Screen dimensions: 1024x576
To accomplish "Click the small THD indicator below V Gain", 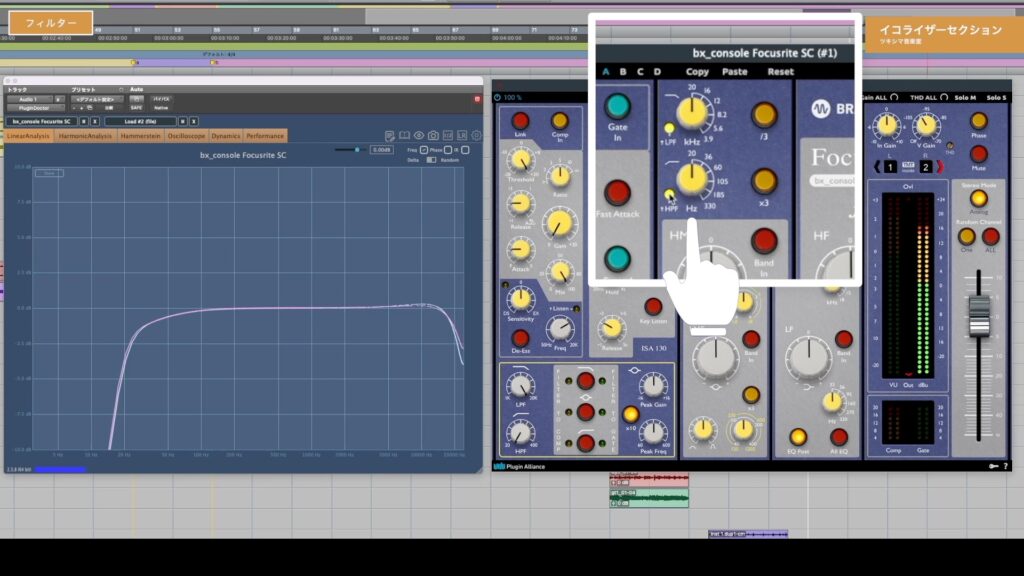I will tap(950, 146).
